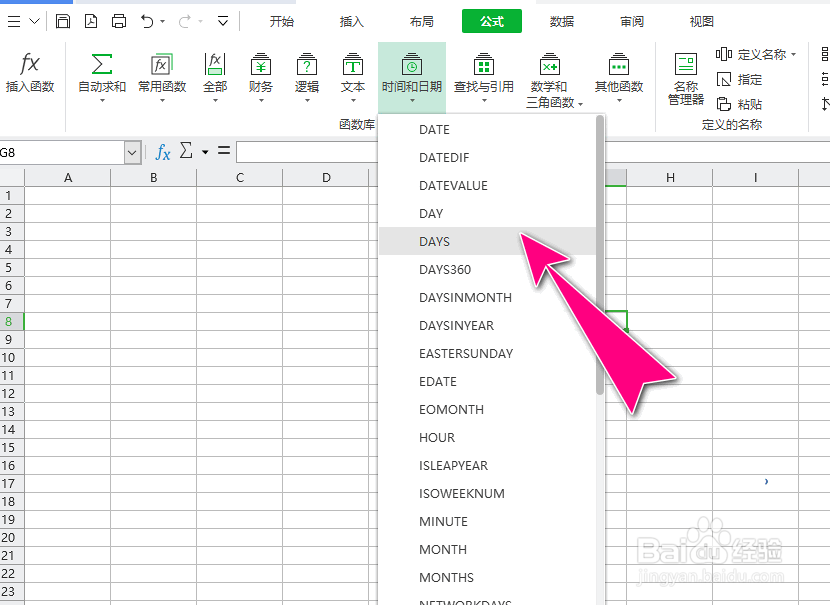830x605 pixels.
Task: Open the 查找与引用 functions
Action: coord(484,77)
